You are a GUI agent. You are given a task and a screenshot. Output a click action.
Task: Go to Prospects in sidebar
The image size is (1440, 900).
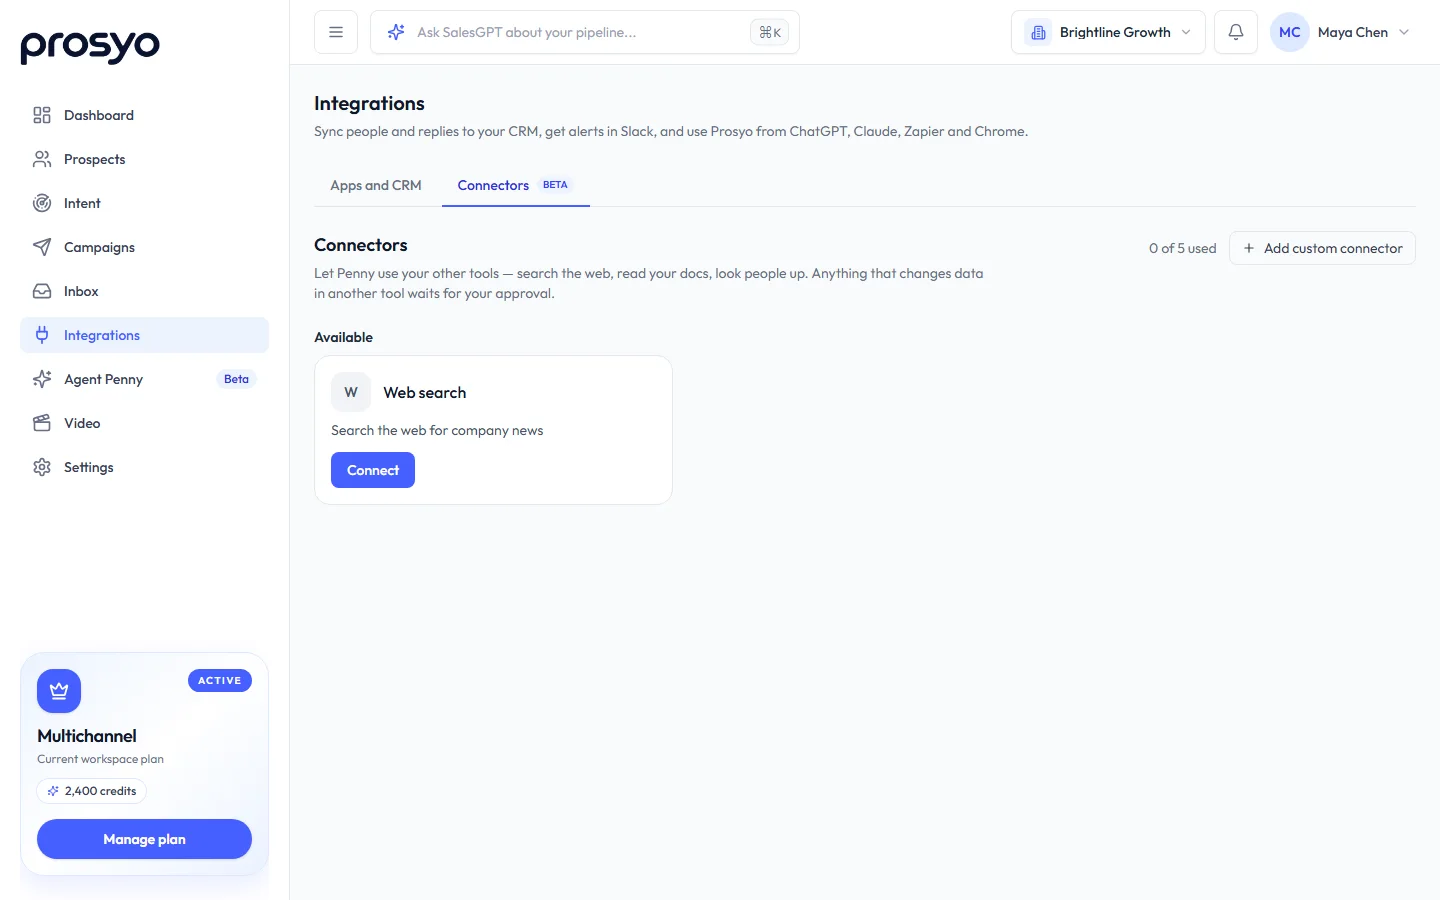pyautogui.click(x=144, y=159)
